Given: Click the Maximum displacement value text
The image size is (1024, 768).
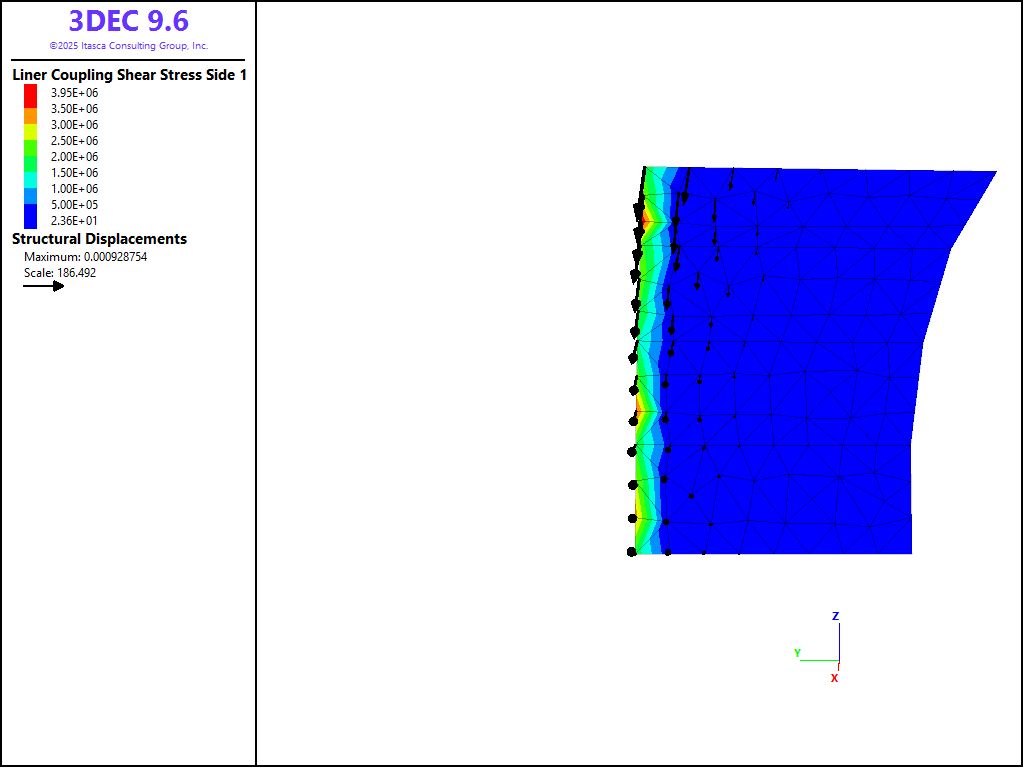Looking at the screenshot, I should click(x=85, y=257).
